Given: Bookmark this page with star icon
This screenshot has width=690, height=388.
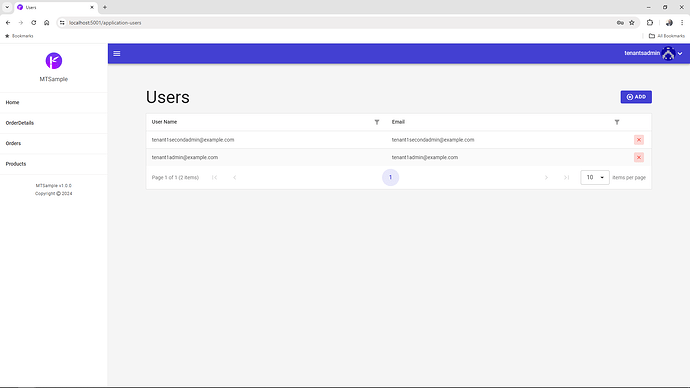Looking at the screenshot, I should [632, 22].
